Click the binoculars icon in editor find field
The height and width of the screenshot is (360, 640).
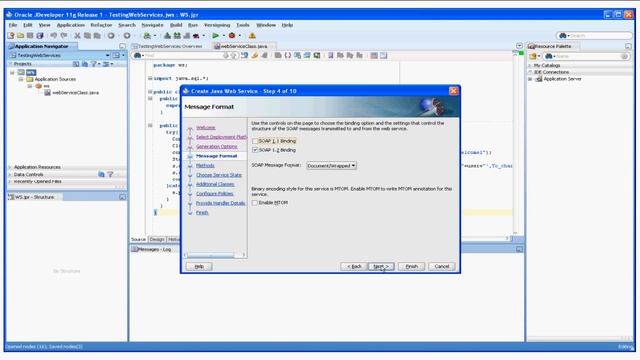pos(138,56)
